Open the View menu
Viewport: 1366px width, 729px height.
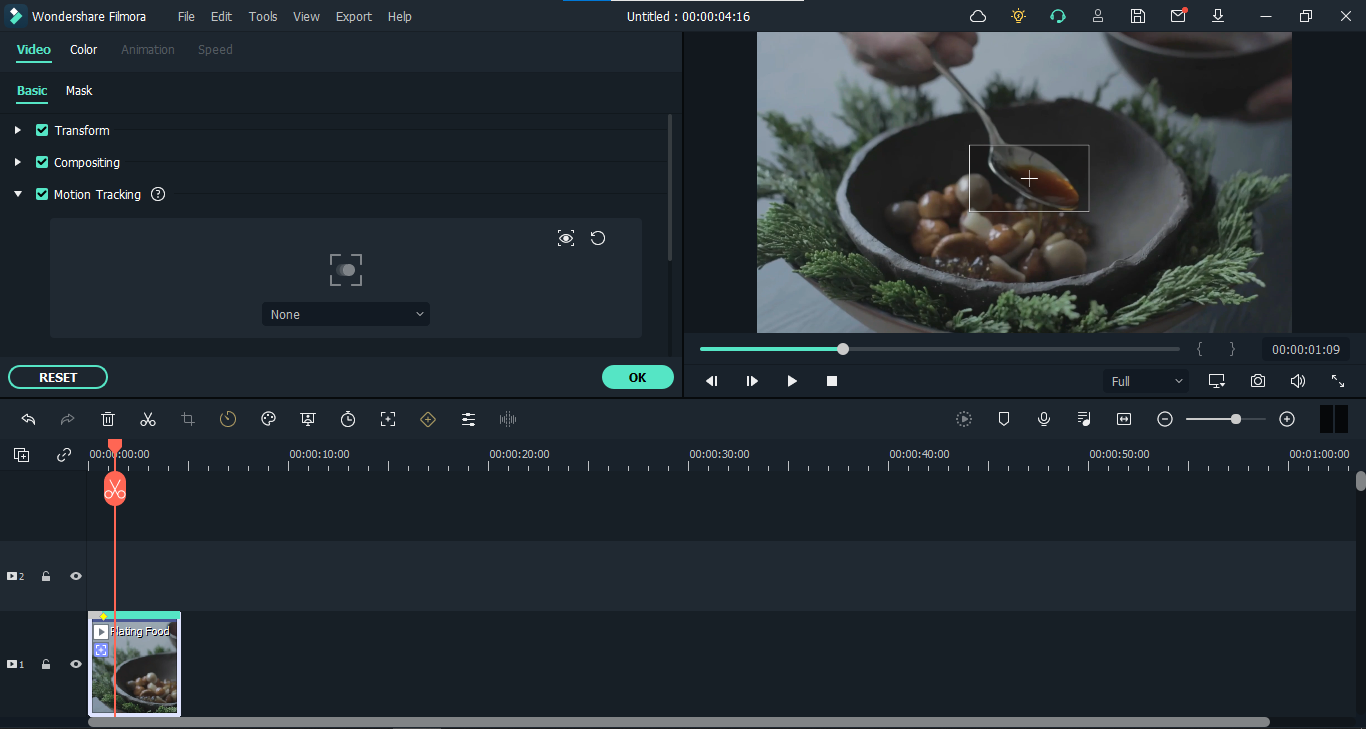[x=307, y=16]
